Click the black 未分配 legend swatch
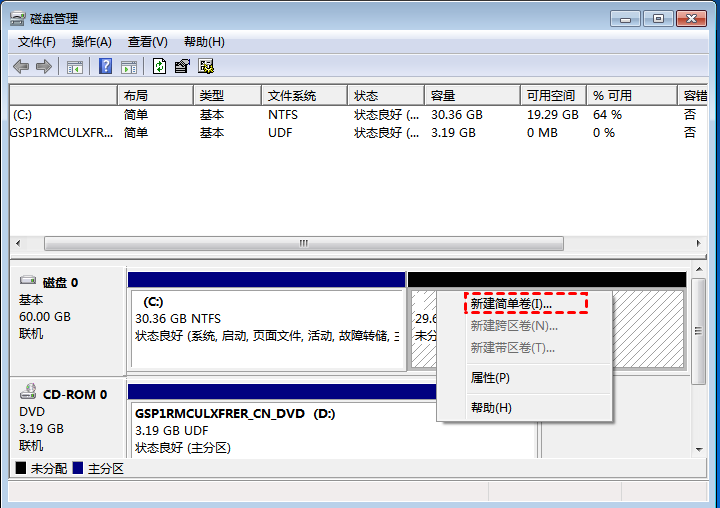 (x=21, y=468)
